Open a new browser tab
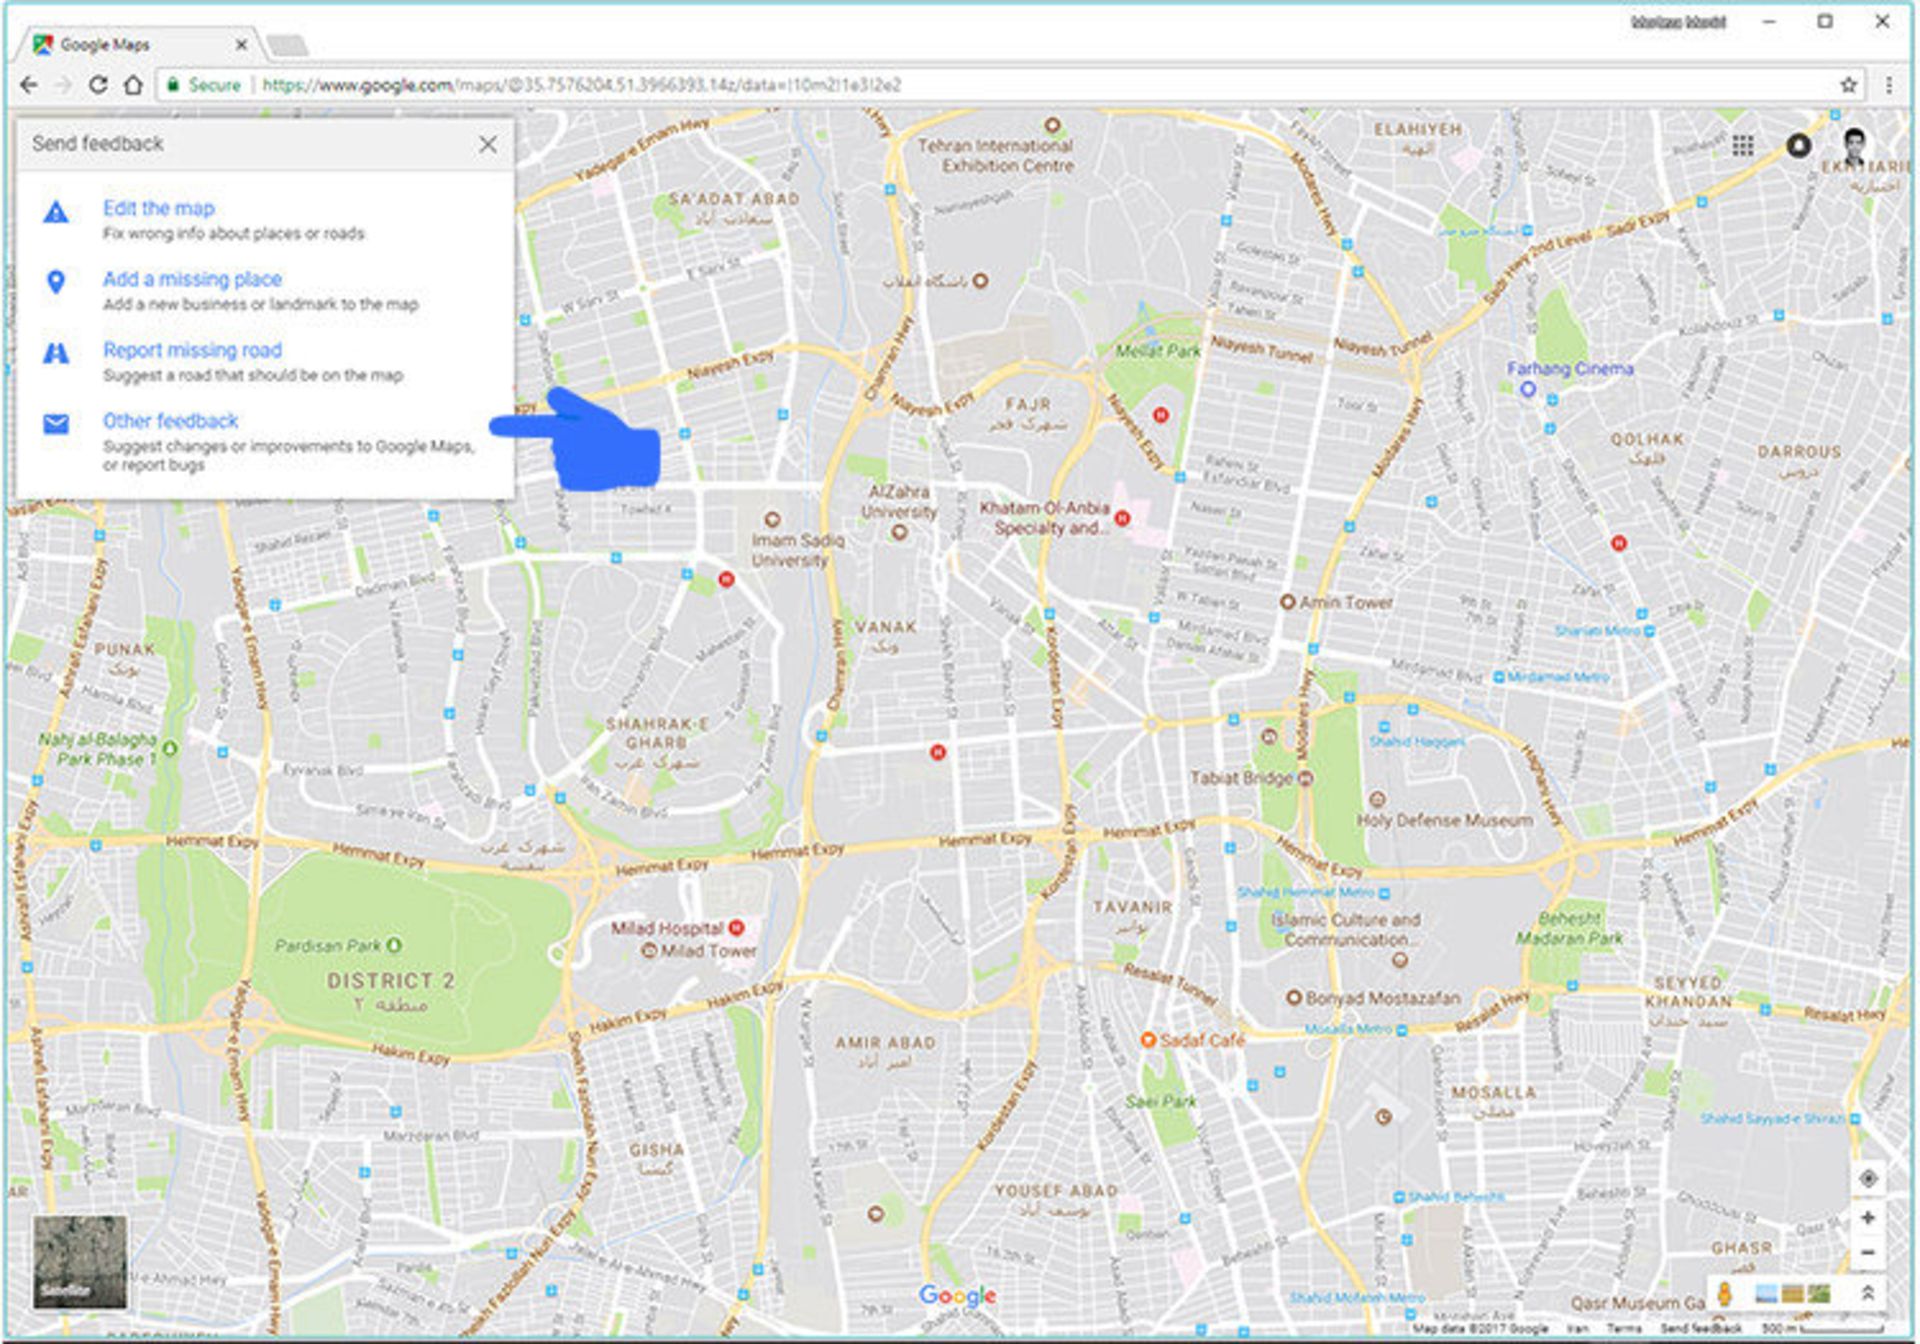The width and height of the screenshot is (1920, 1344). [x=288, y=45]
